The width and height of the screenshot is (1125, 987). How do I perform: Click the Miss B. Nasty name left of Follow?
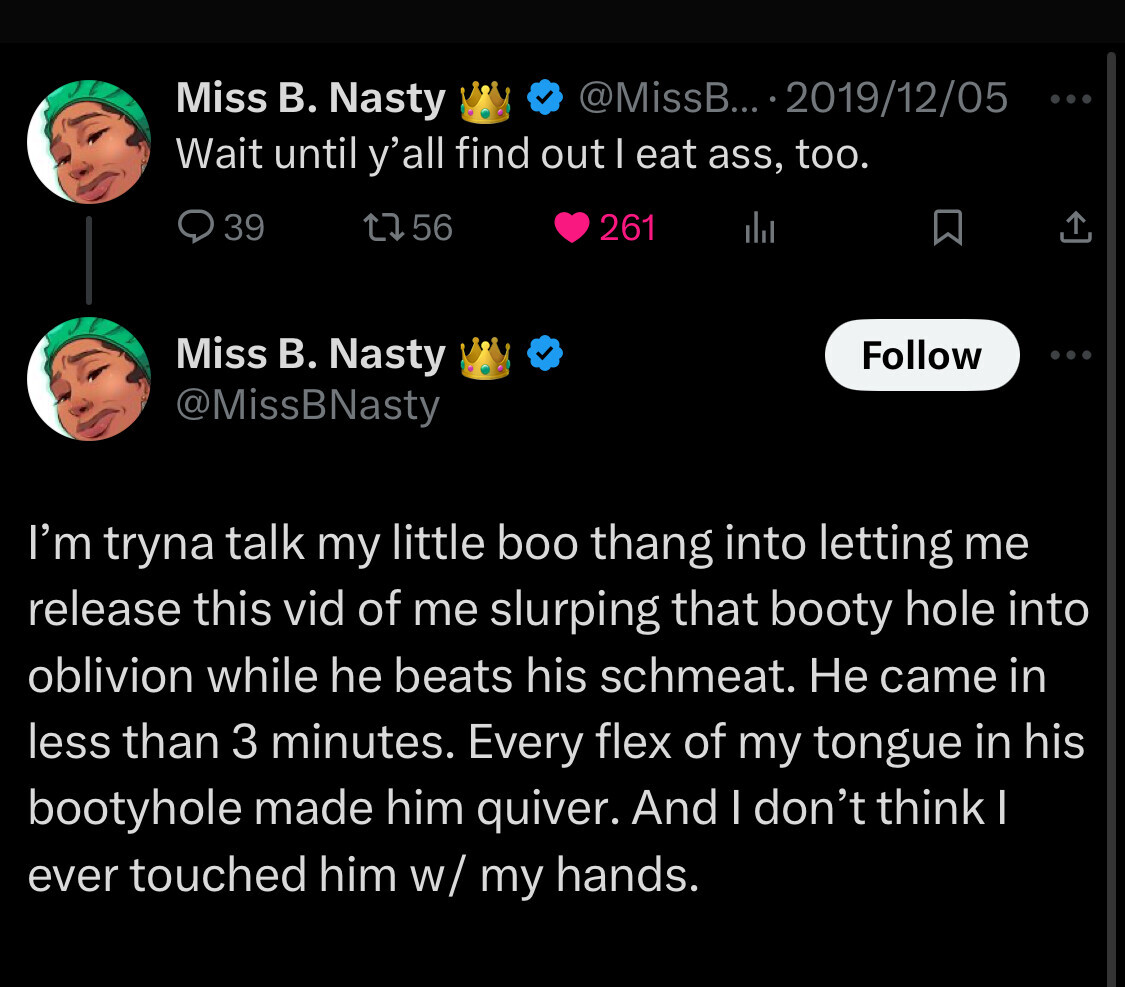pos(311,354)
